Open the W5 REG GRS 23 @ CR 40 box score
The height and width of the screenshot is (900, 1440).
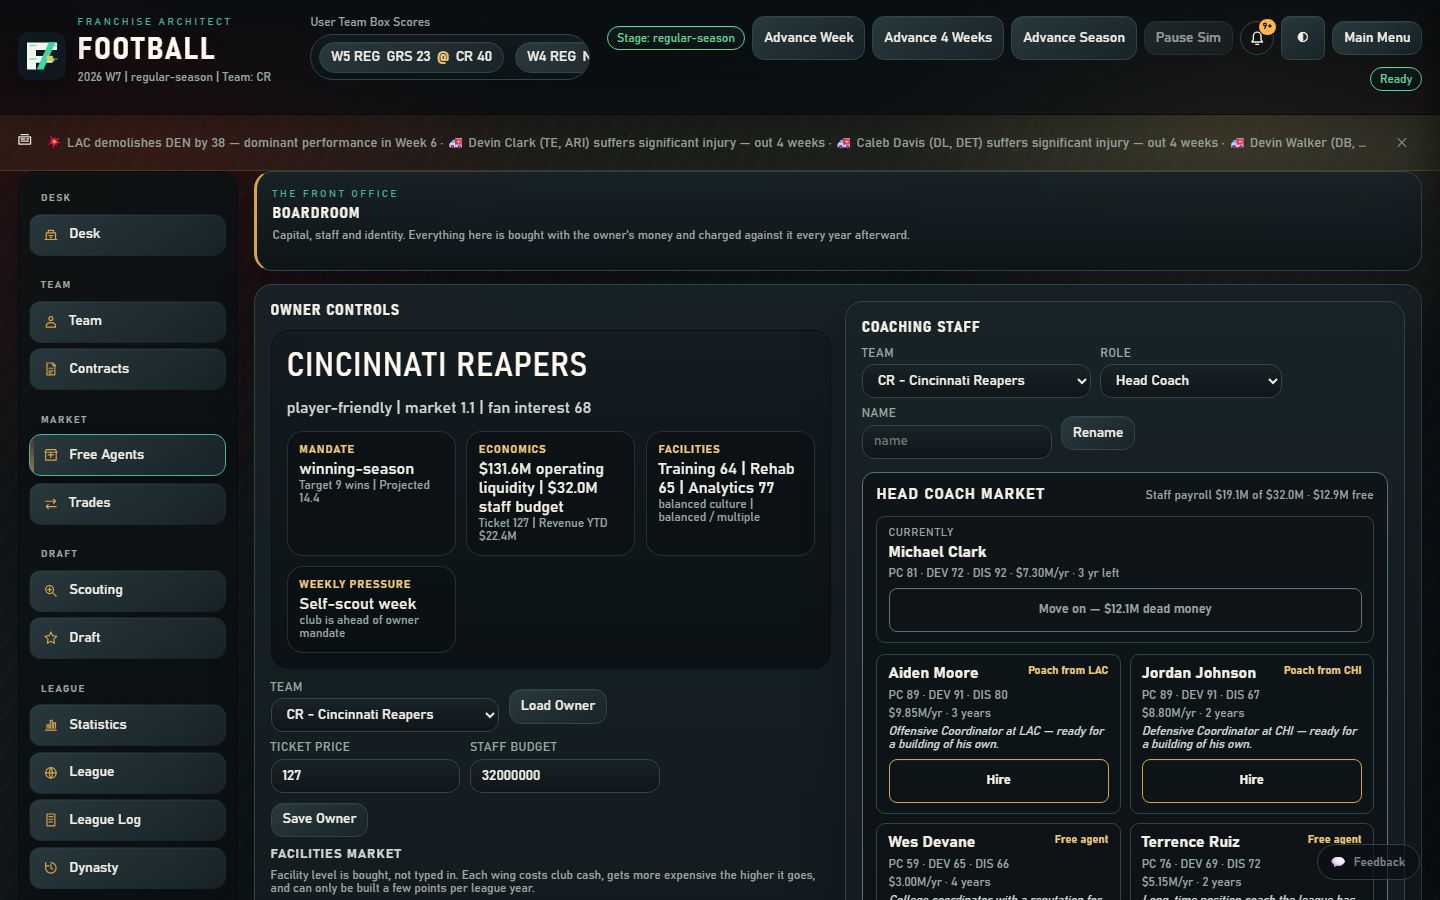pos(412,57)
